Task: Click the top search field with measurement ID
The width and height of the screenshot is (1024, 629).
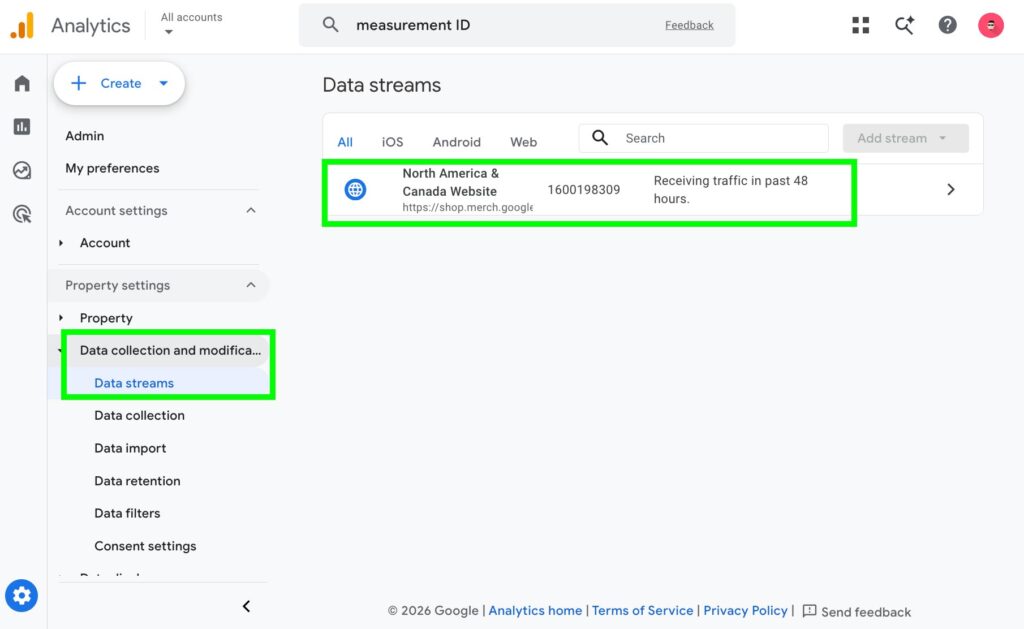Action: [x=517, y=25]
